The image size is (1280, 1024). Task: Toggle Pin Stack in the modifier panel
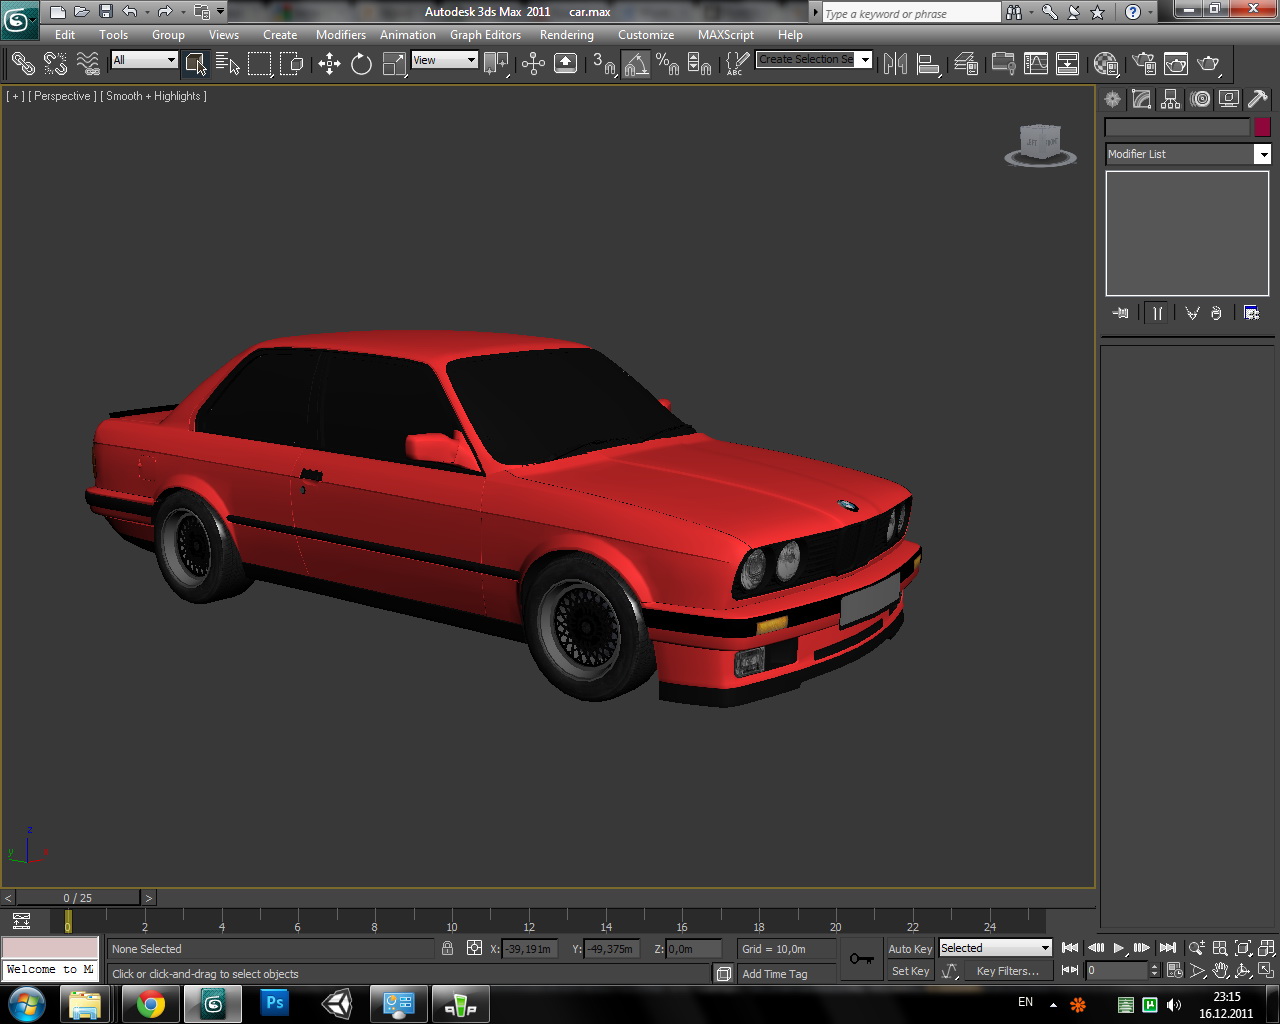point(1120,313)
